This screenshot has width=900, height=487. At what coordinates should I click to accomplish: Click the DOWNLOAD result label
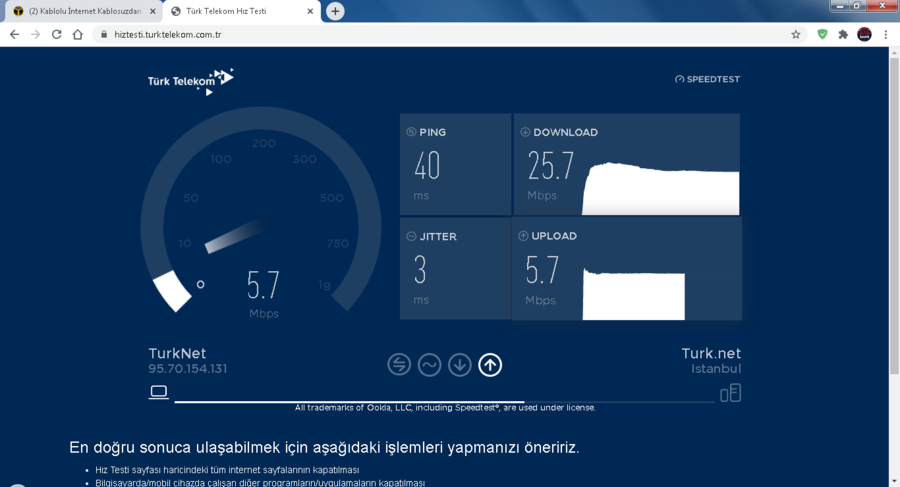[x=565, y=132]
